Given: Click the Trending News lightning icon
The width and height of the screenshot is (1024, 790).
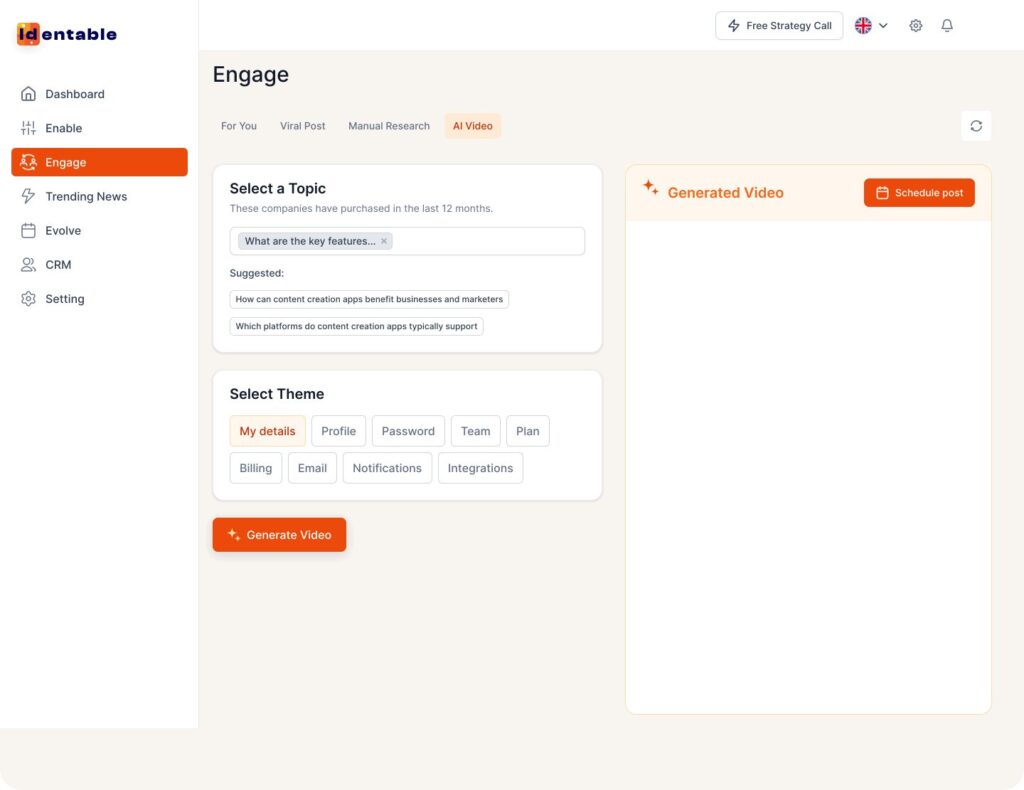Looking at the screenshot, I should (x=28, y=196).
